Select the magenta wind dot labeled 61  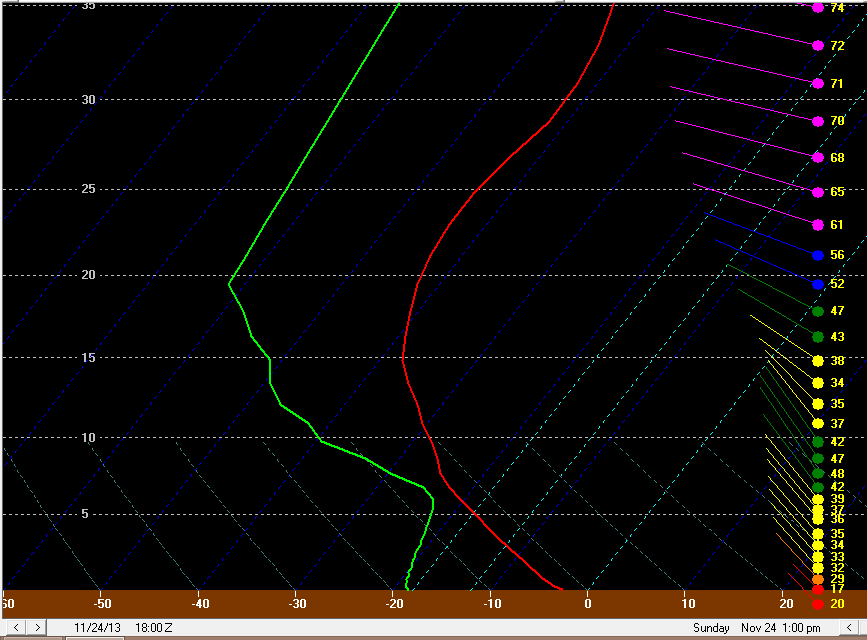coord(818,225)
